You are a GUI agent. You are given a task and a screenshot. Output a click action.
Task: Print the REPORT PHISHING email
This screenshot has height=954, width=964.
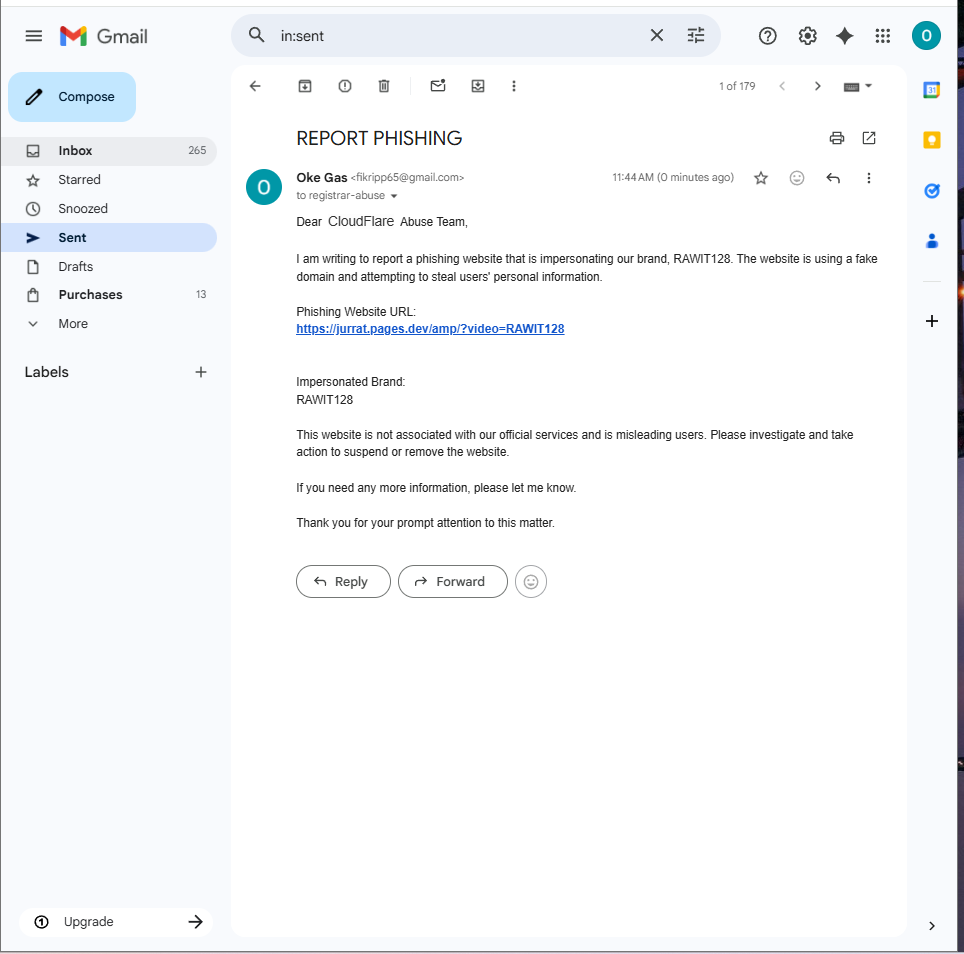click(837, 138)
